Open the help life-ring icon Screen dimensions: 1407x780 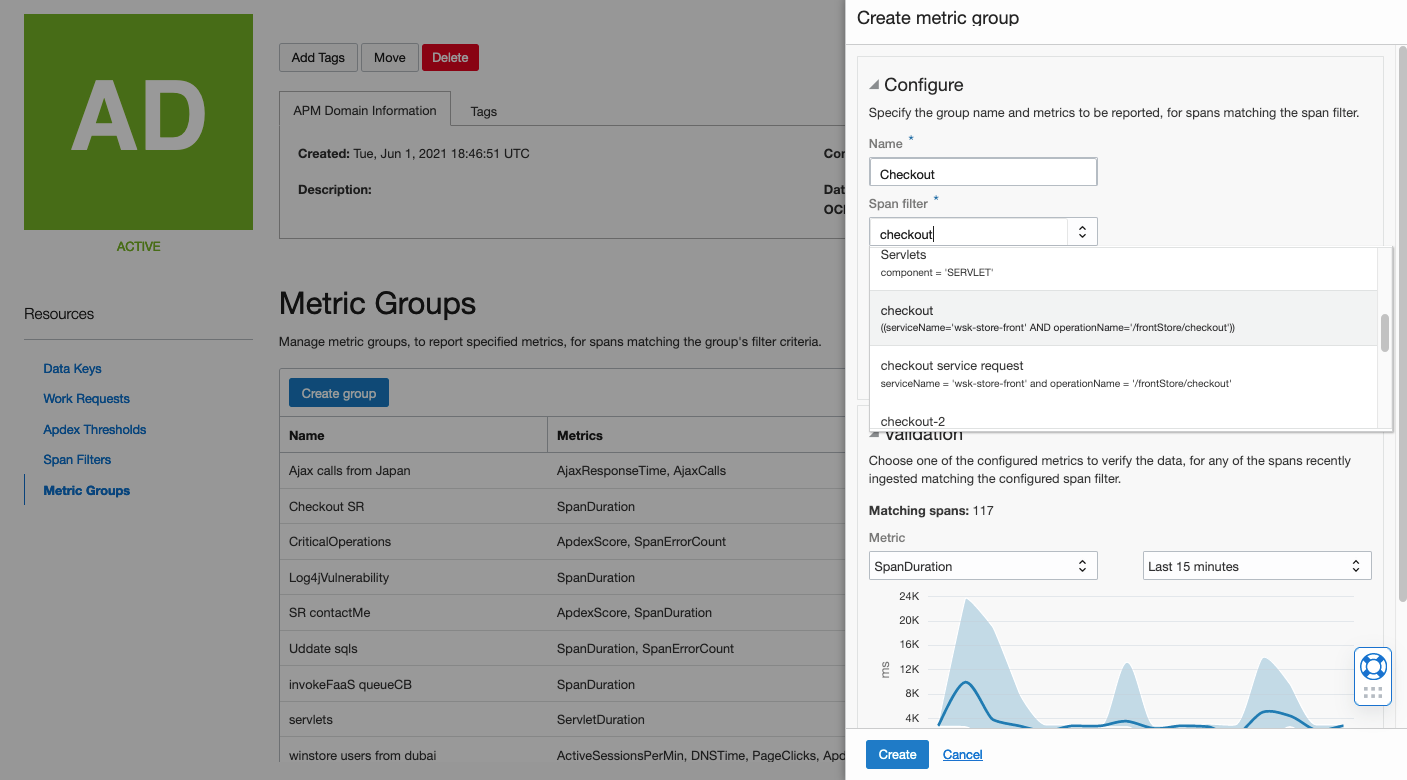tap(1372, 665)
